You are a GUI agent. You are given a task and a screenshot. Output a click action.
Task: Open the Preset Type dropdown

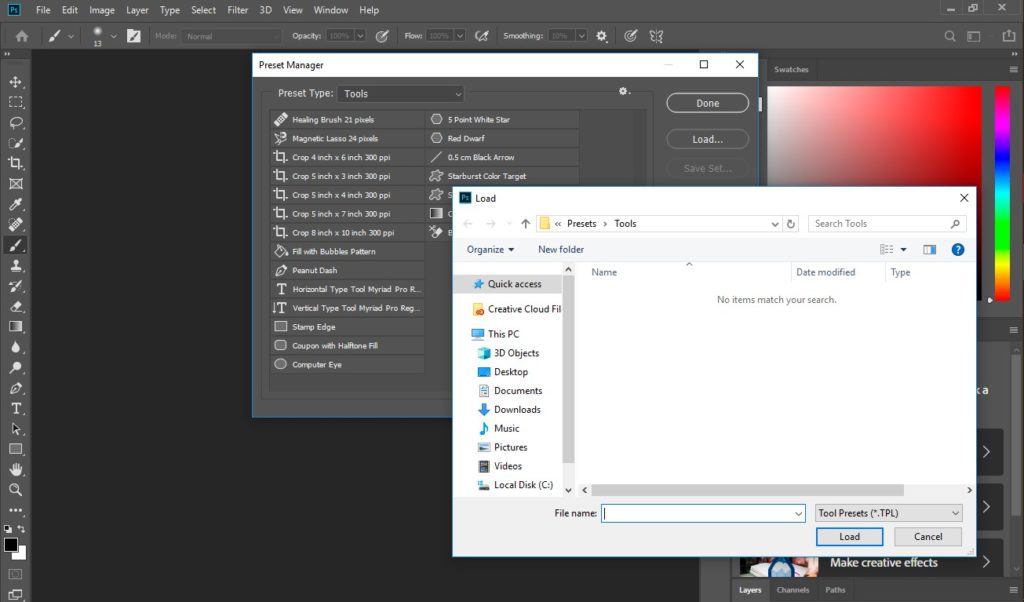pos(400,94)
